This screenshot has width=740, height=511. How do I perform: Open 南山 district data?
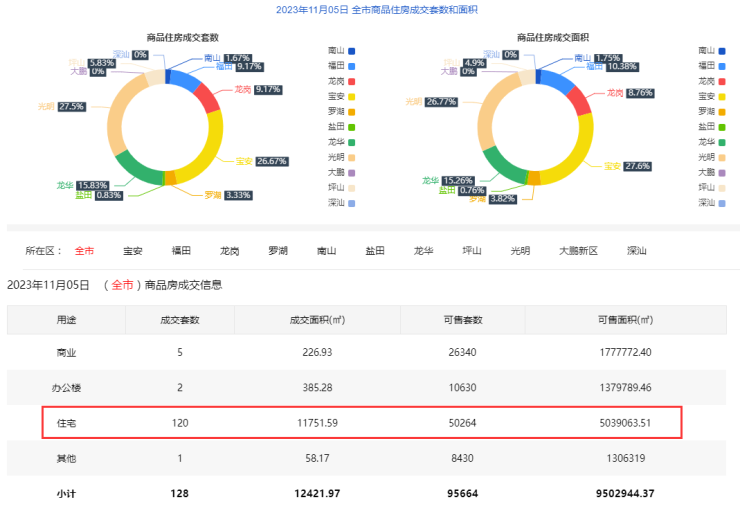click(x=326, y=251)
